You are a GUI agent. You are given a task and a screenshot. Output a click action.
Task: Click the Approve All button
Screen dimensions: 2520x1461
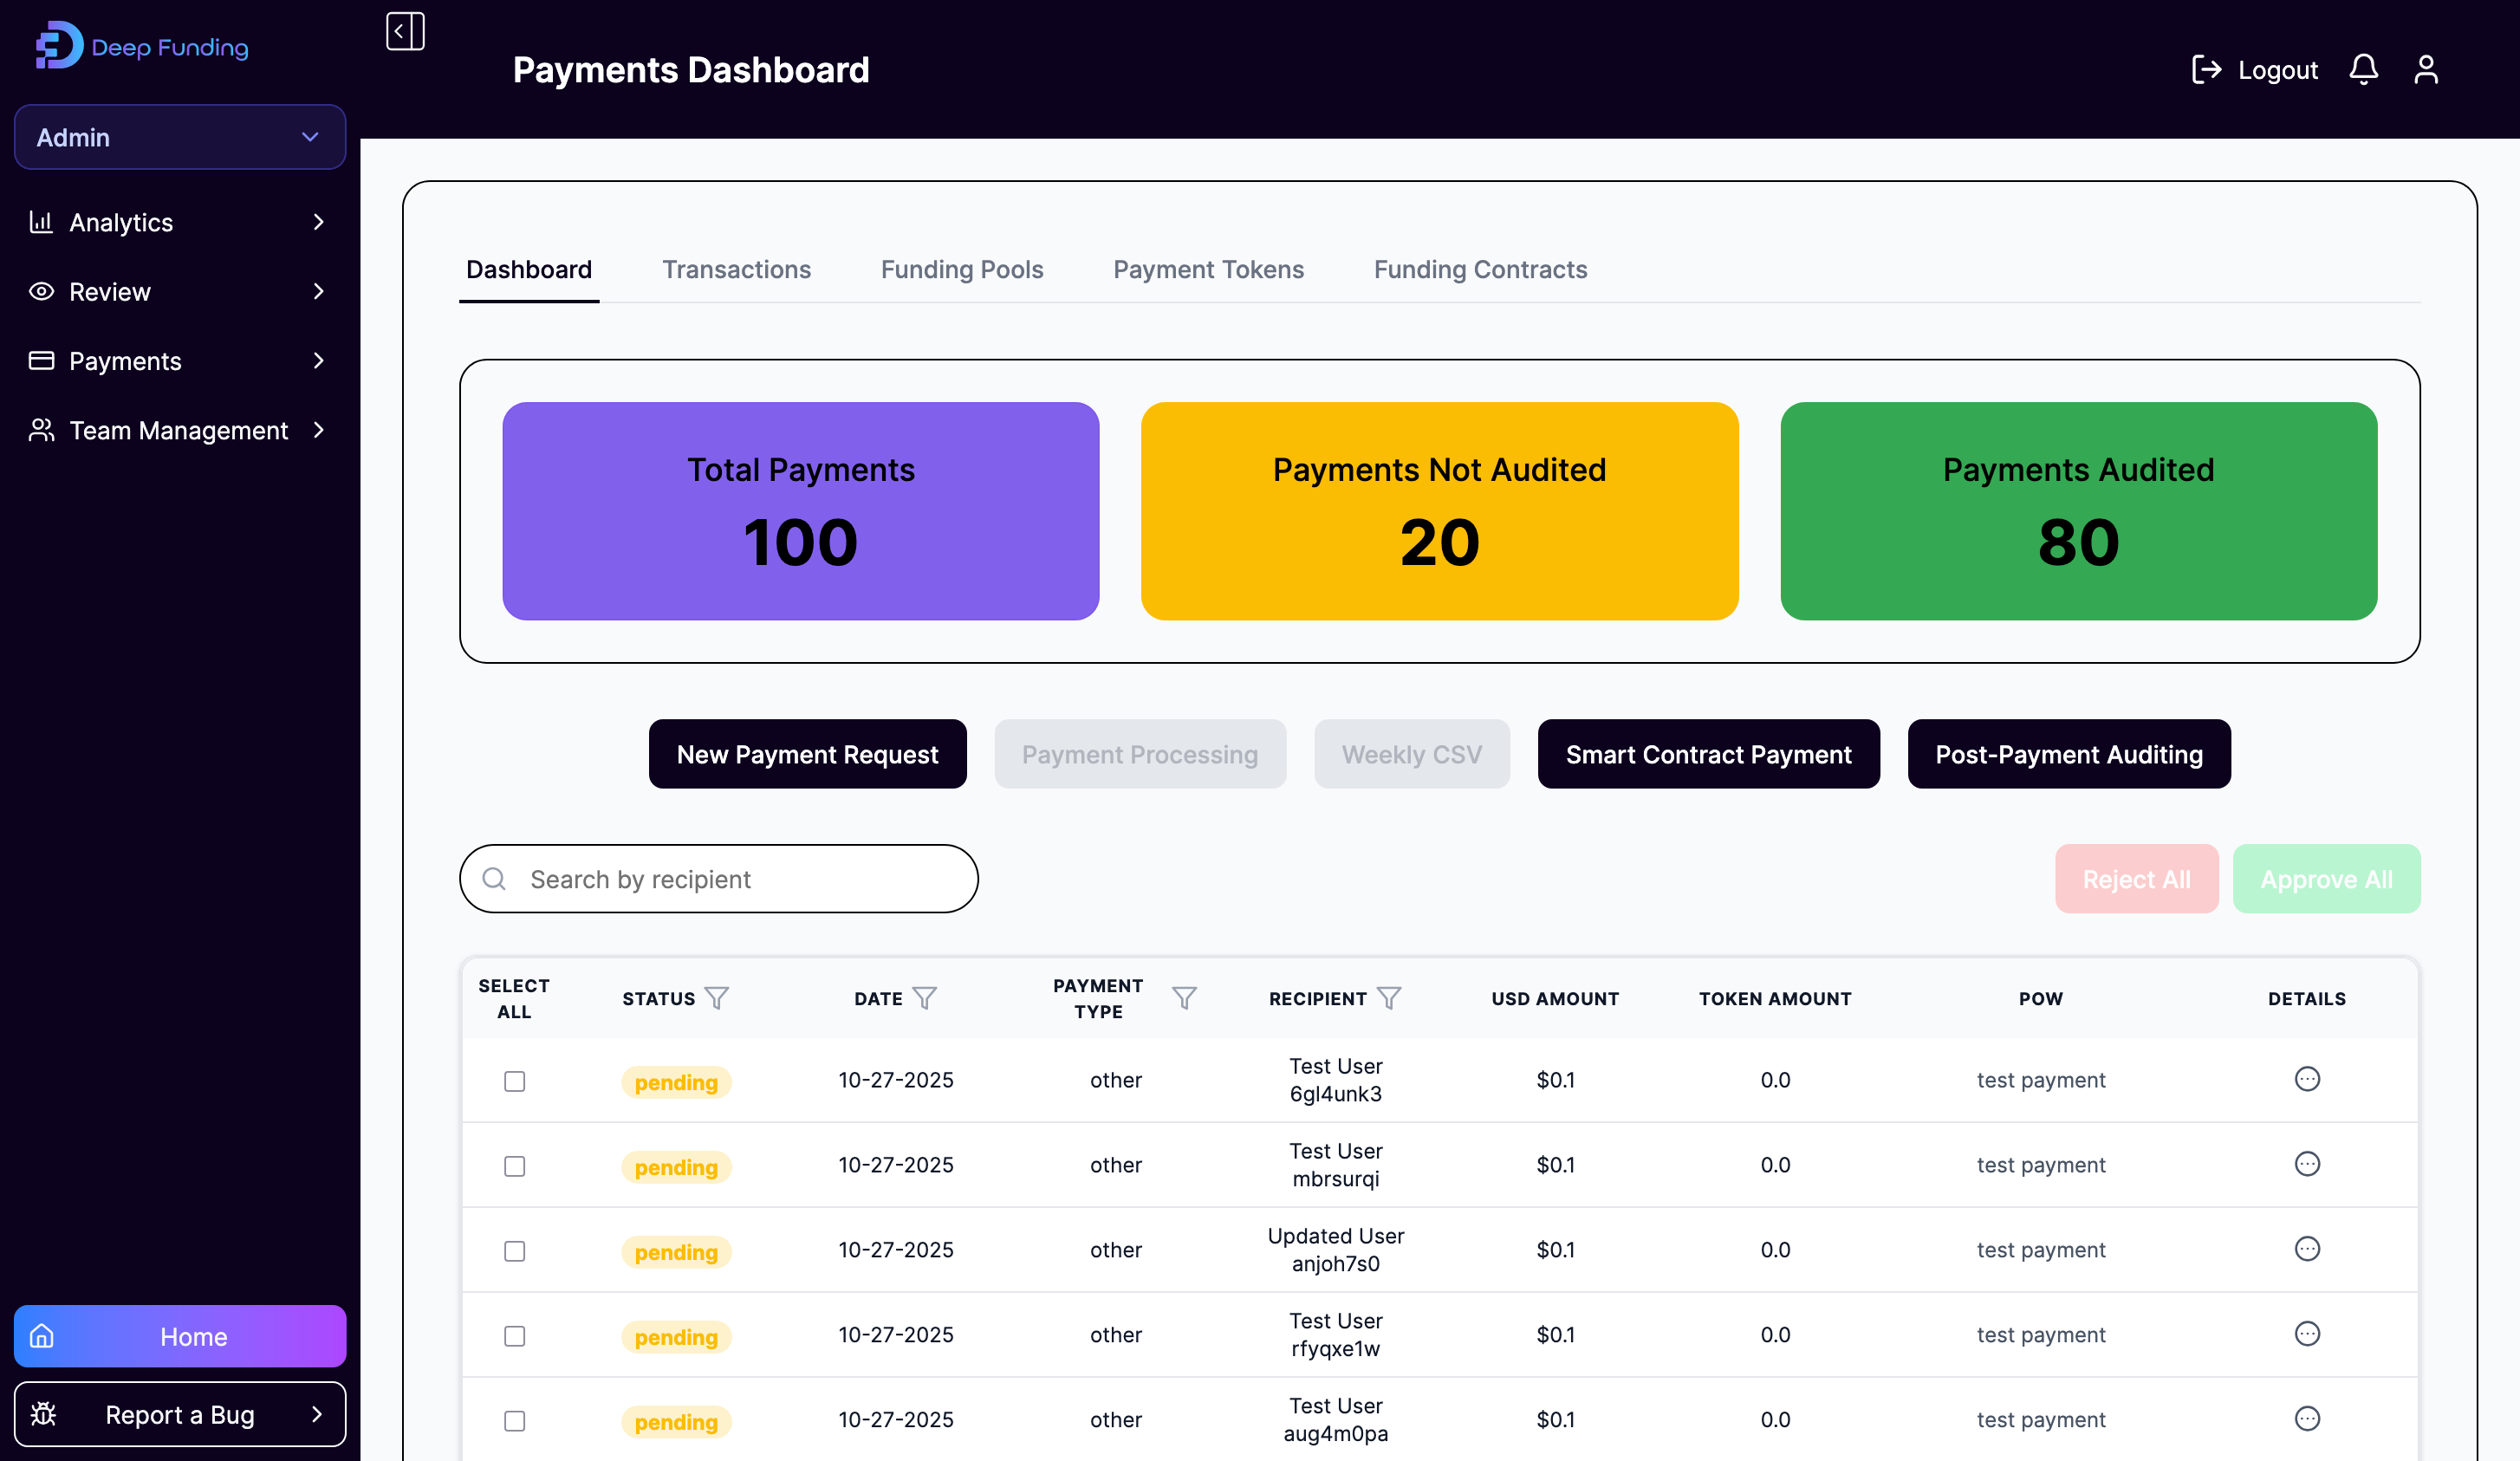click(2326, 879)
